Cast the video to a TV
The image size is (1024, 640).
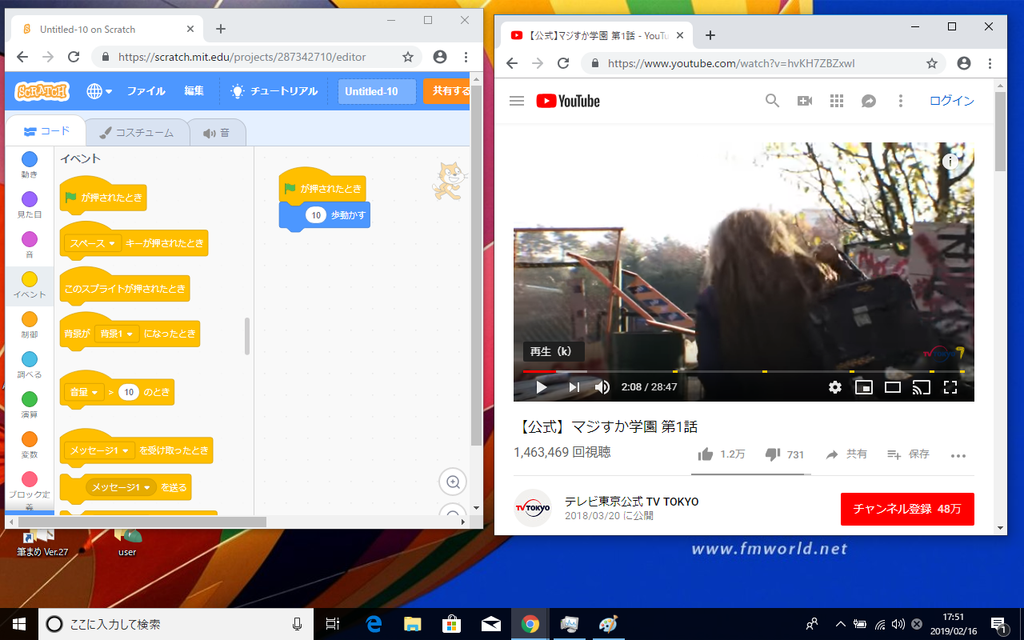click(921, 387)
